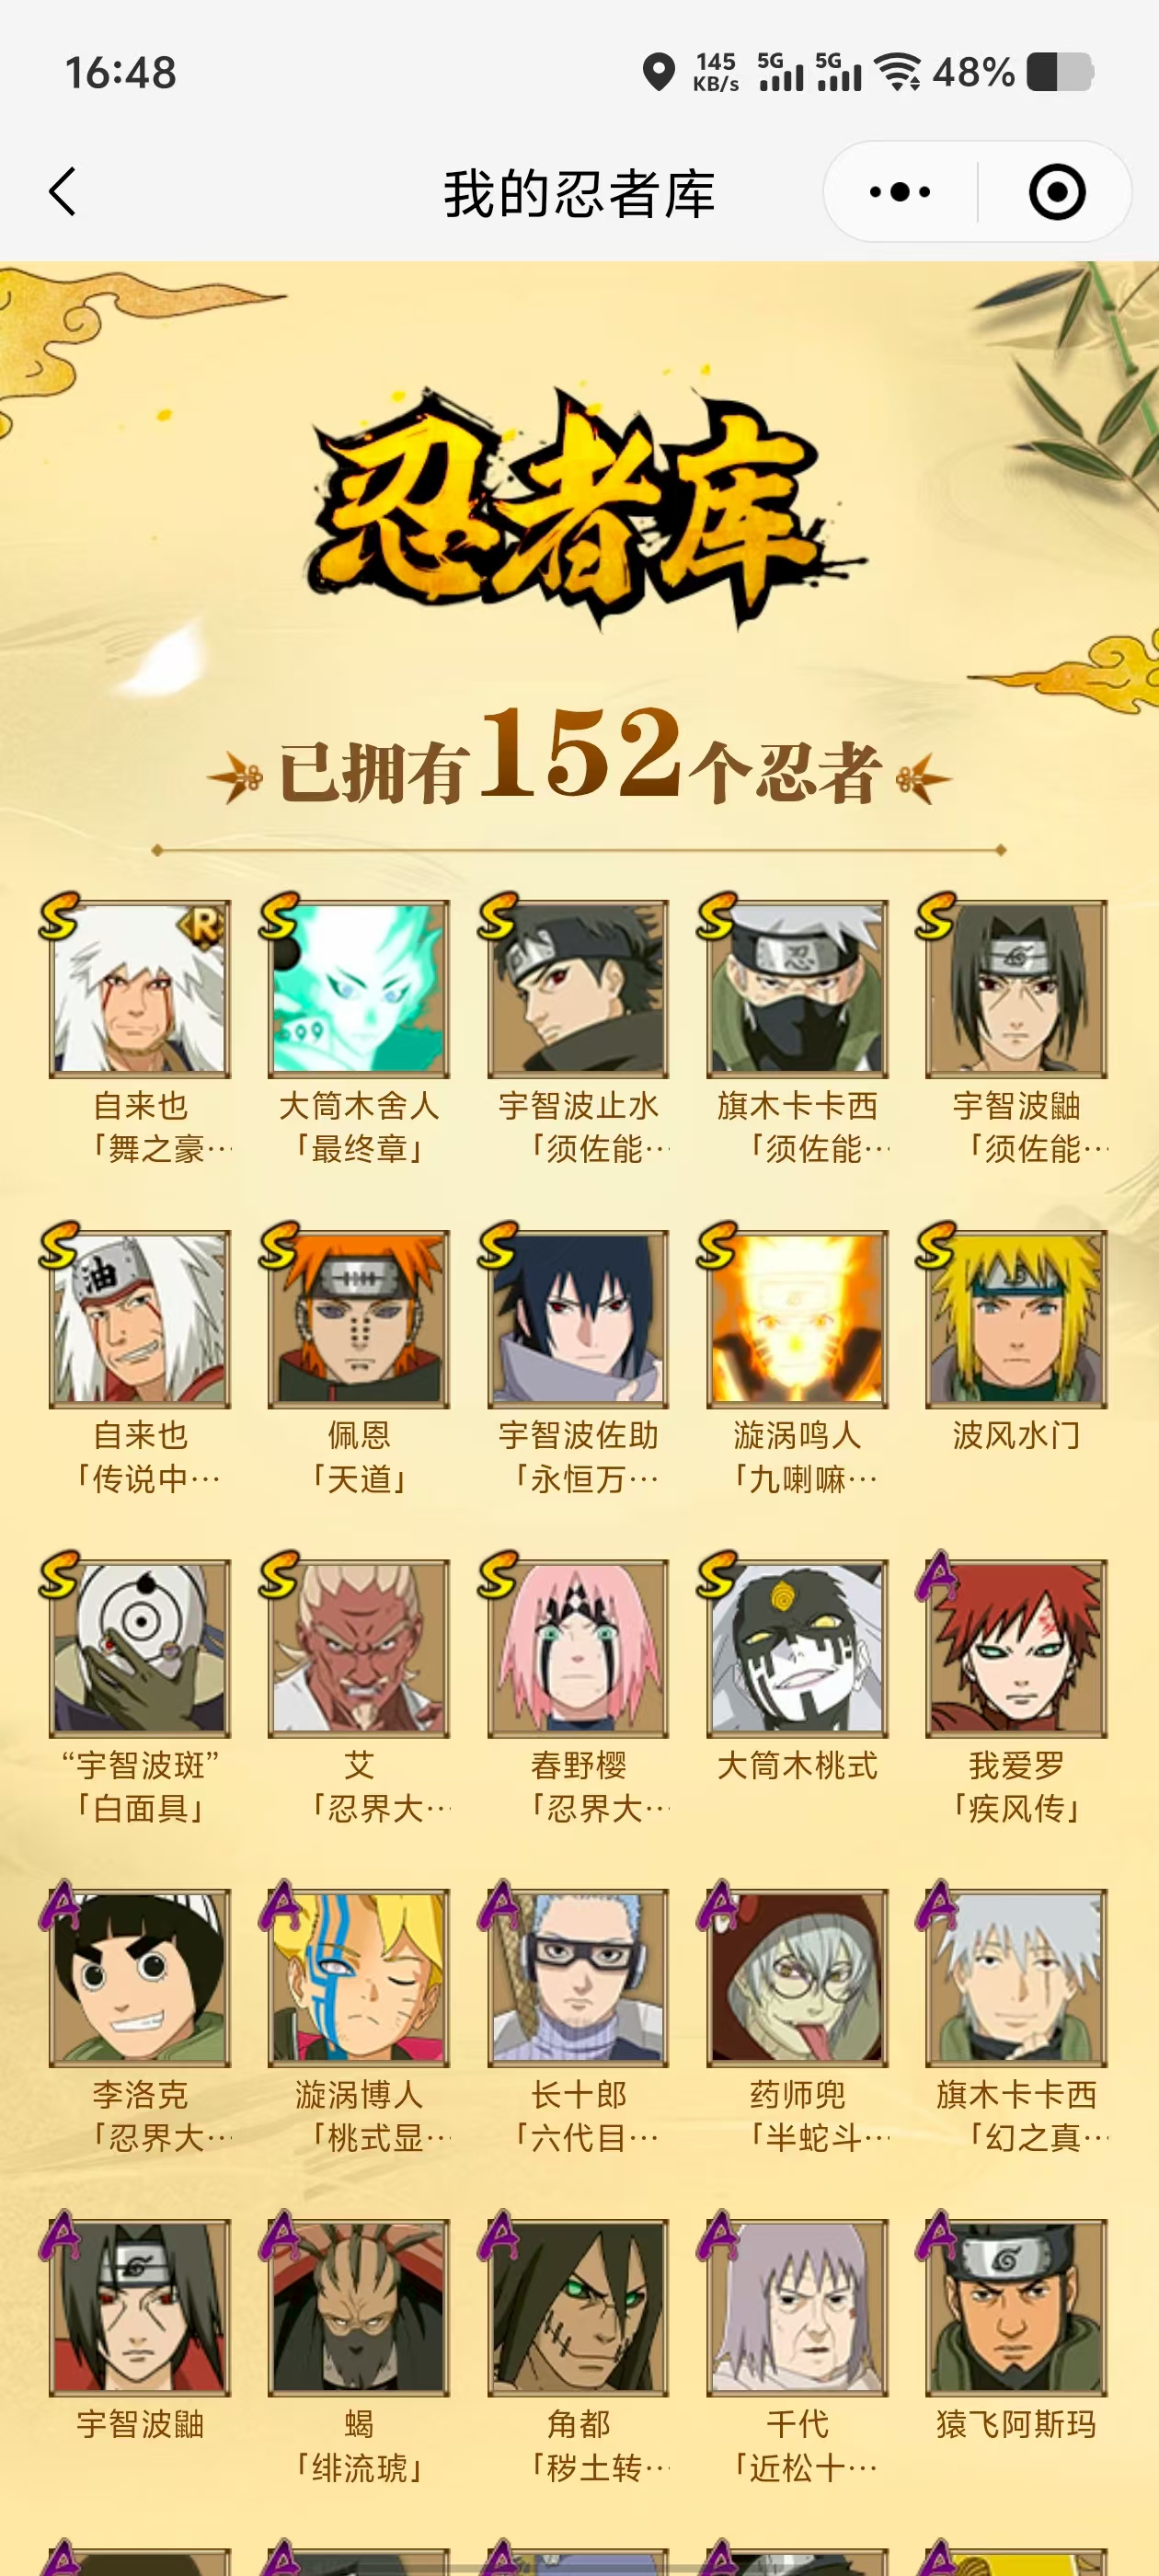Tap 大筒木桃式 ninja portrait

click(x=797, y=1647)
